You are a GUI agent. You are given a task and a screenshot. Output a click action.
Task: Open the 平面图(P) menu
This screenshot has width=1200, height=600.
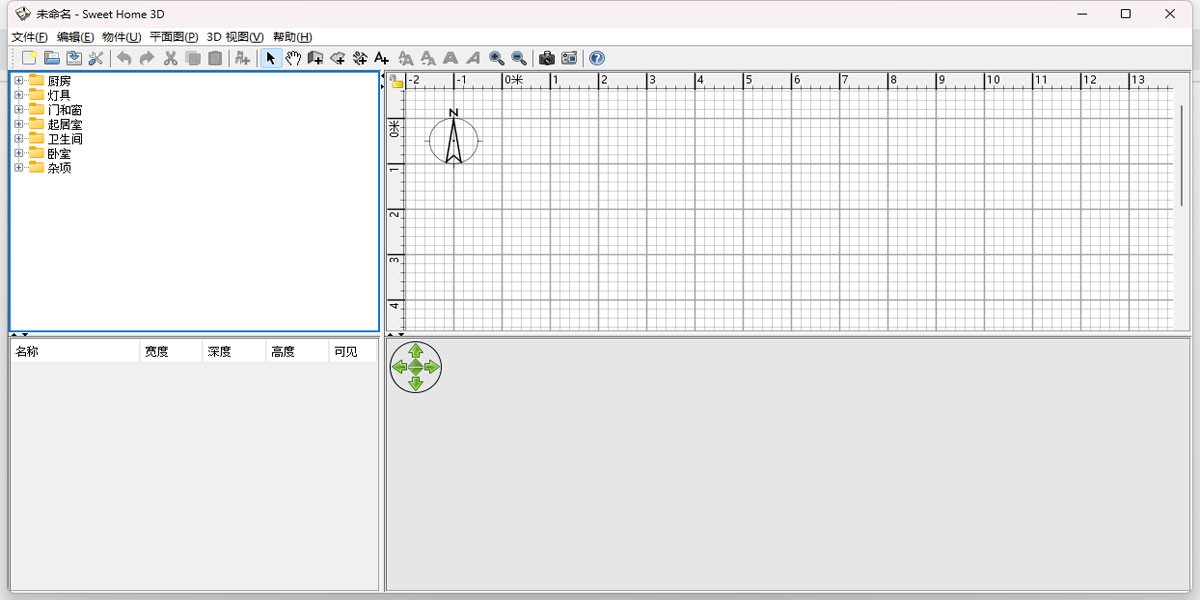[x=174, y=37]
